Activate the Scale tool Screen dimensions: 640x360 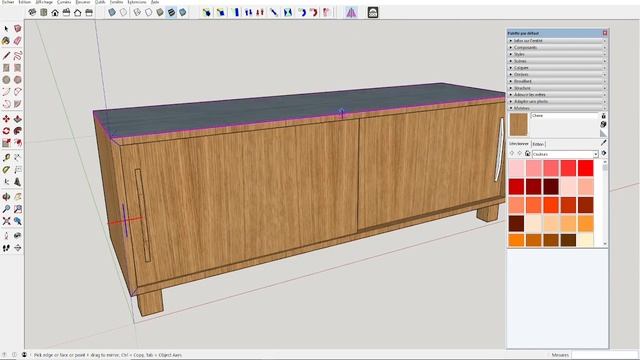click(x=6, y=143)
